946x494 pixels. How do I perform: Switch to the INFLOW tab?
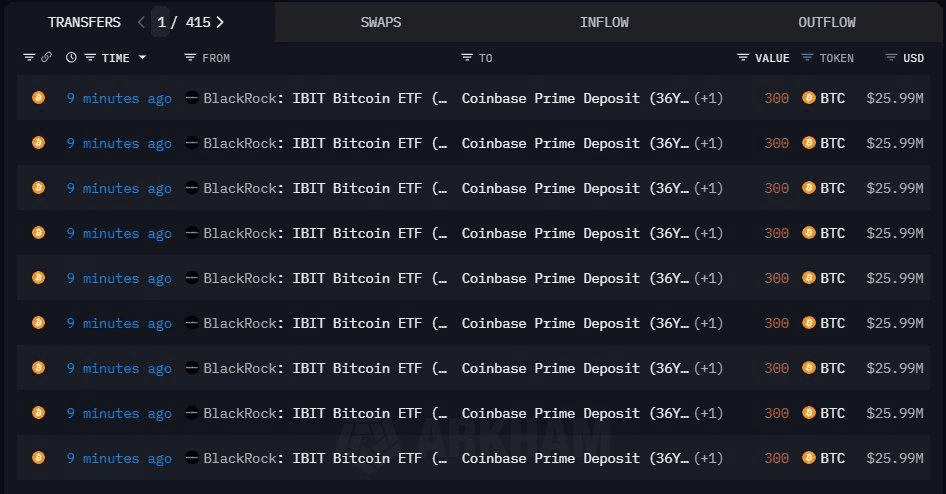coord(604,22)
